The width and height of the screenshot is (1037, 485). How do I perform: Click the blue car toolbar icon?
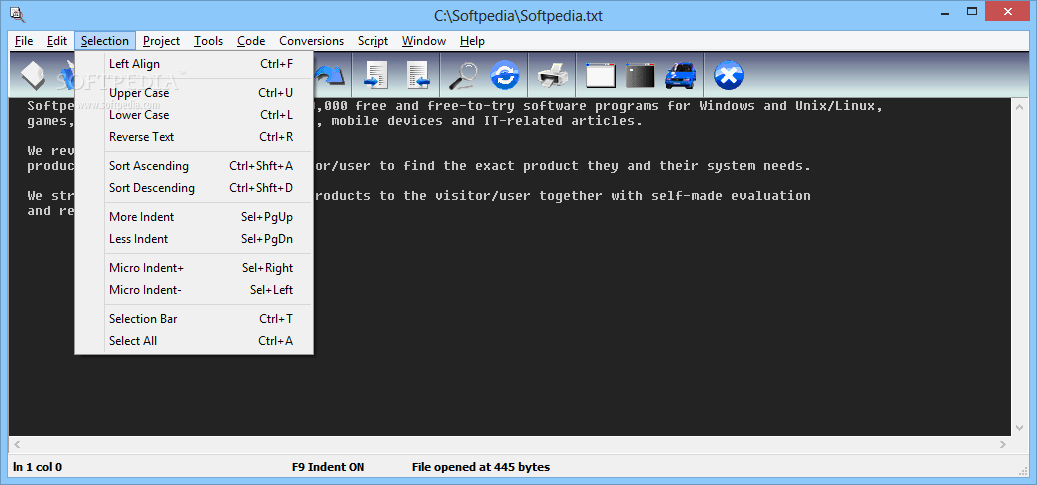tap(680, 75)
